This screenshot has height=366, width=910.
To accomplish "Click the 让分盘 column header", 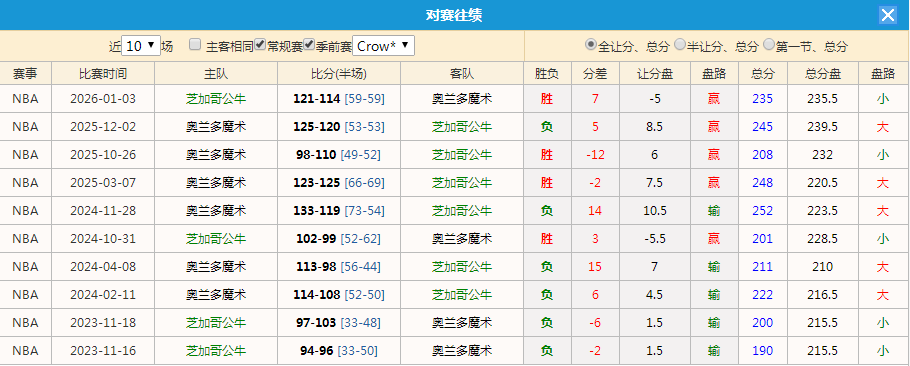I will (x=655, y=74).
